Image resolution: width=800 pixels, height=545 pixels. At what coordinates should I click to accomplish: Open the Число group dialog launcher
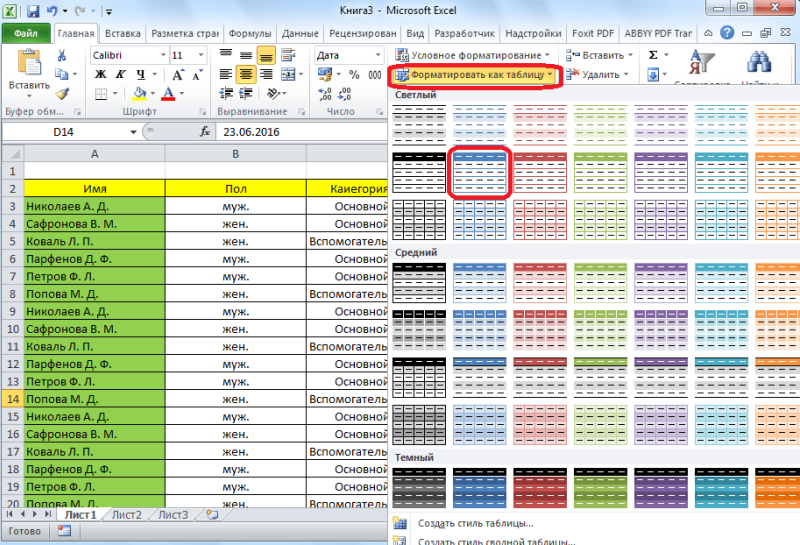pyautogui.click(x=380, y=111)
